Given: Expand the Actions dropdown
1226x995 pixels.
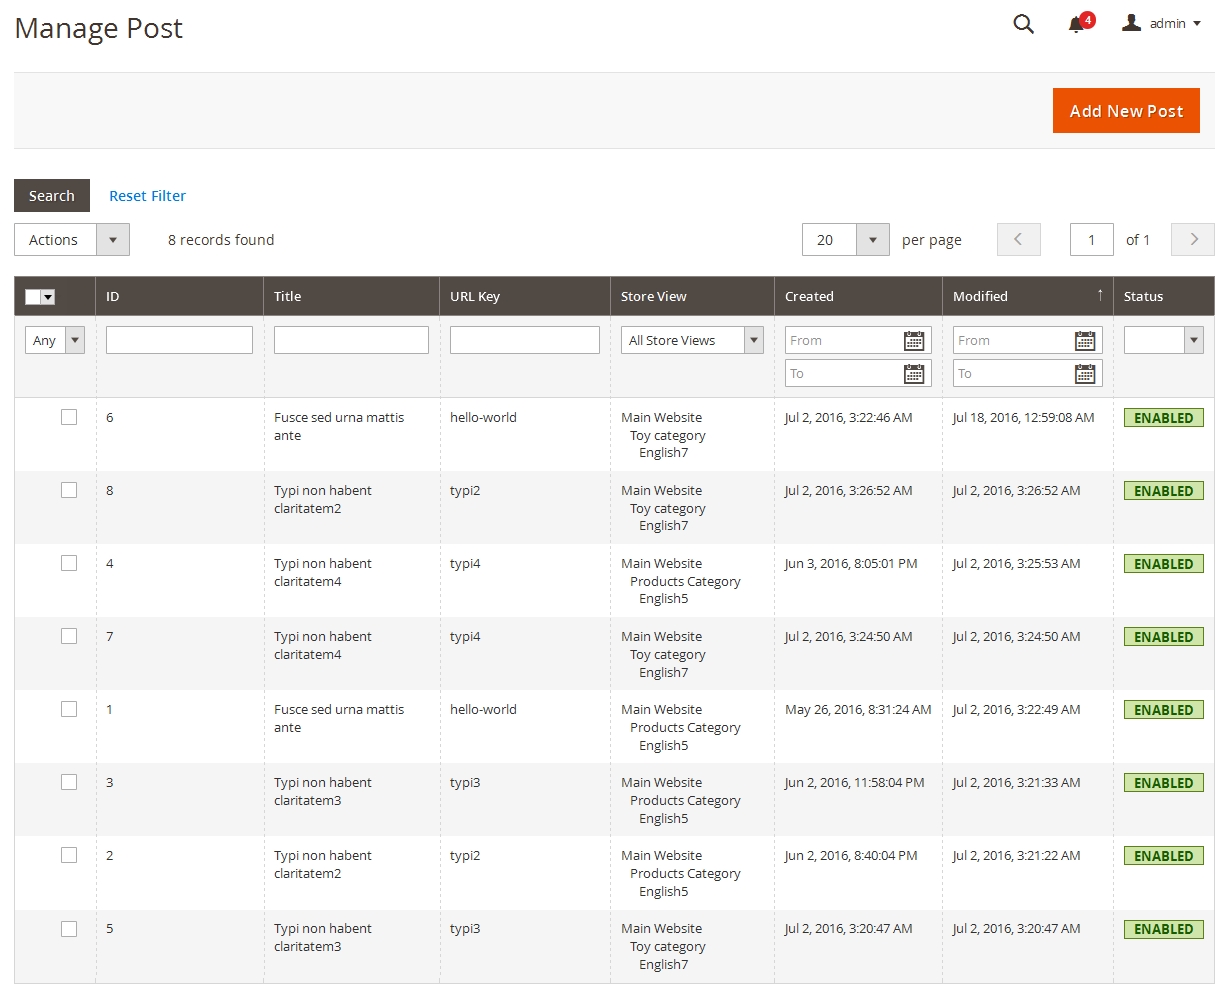Looking at the screenshot, I should (x=72, y=240).
